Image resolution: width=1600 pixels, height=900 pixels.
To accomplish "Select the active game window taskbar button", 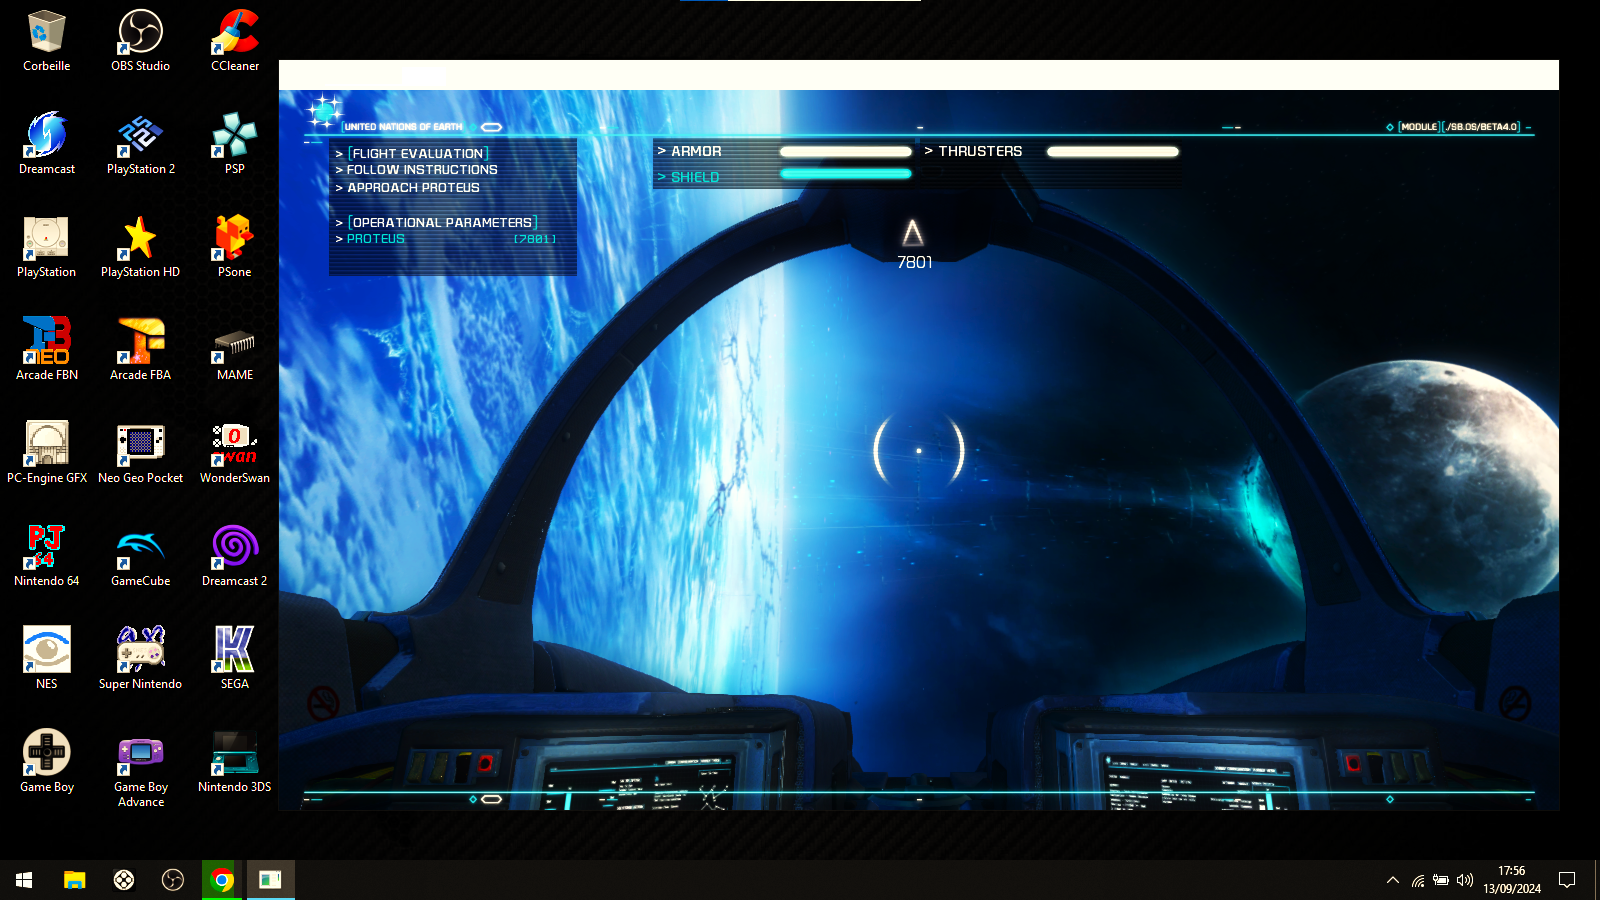I will pyautogui.click(x=270, y=880).
